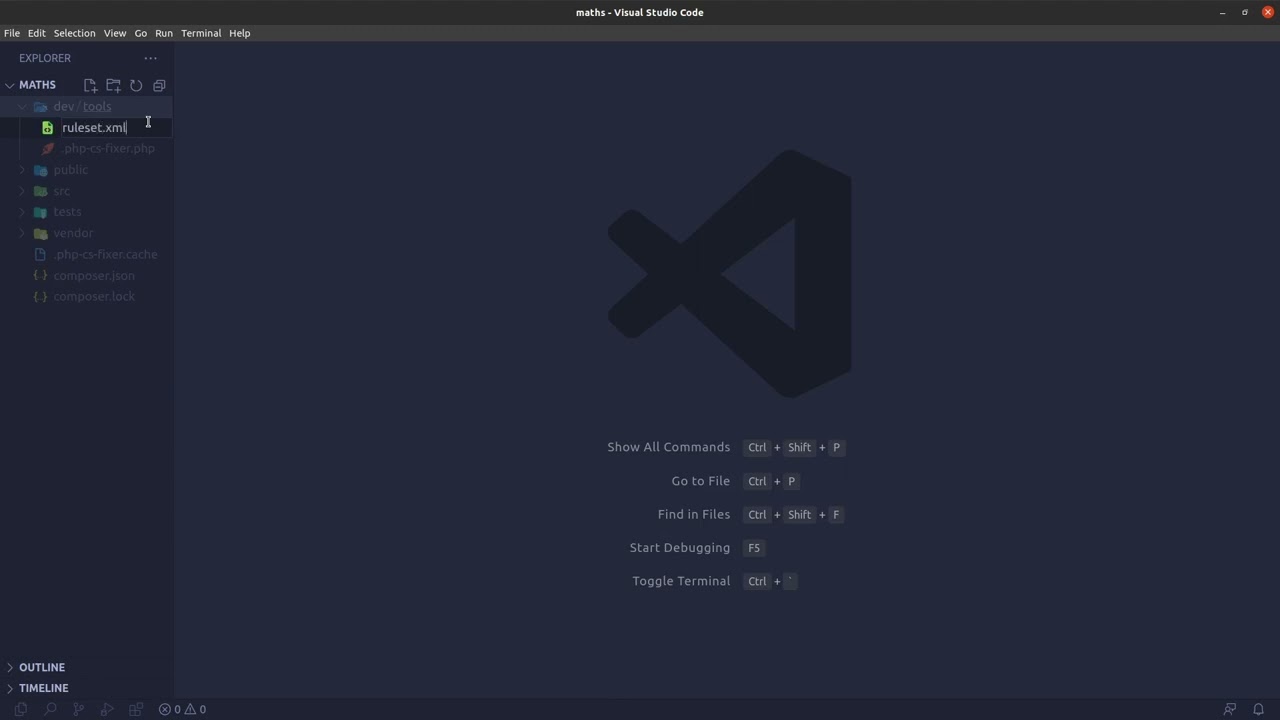Screen dimensions: 1280x720
Task: Click the 'Start Debugging' text
Action: coord(680,548)
